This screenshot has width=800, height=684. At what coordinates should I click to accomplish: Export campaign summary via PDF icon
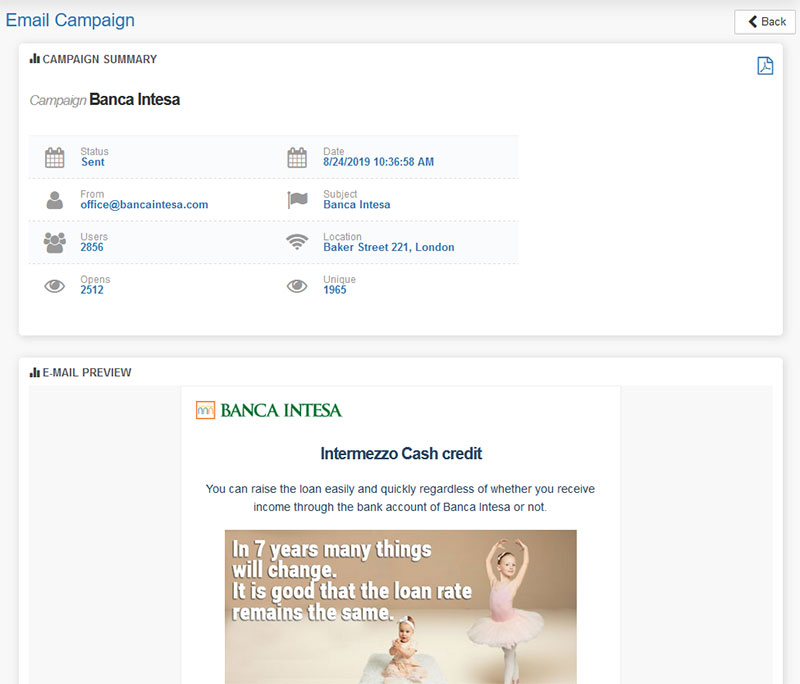pyautogui.click(x=765, y=66)
